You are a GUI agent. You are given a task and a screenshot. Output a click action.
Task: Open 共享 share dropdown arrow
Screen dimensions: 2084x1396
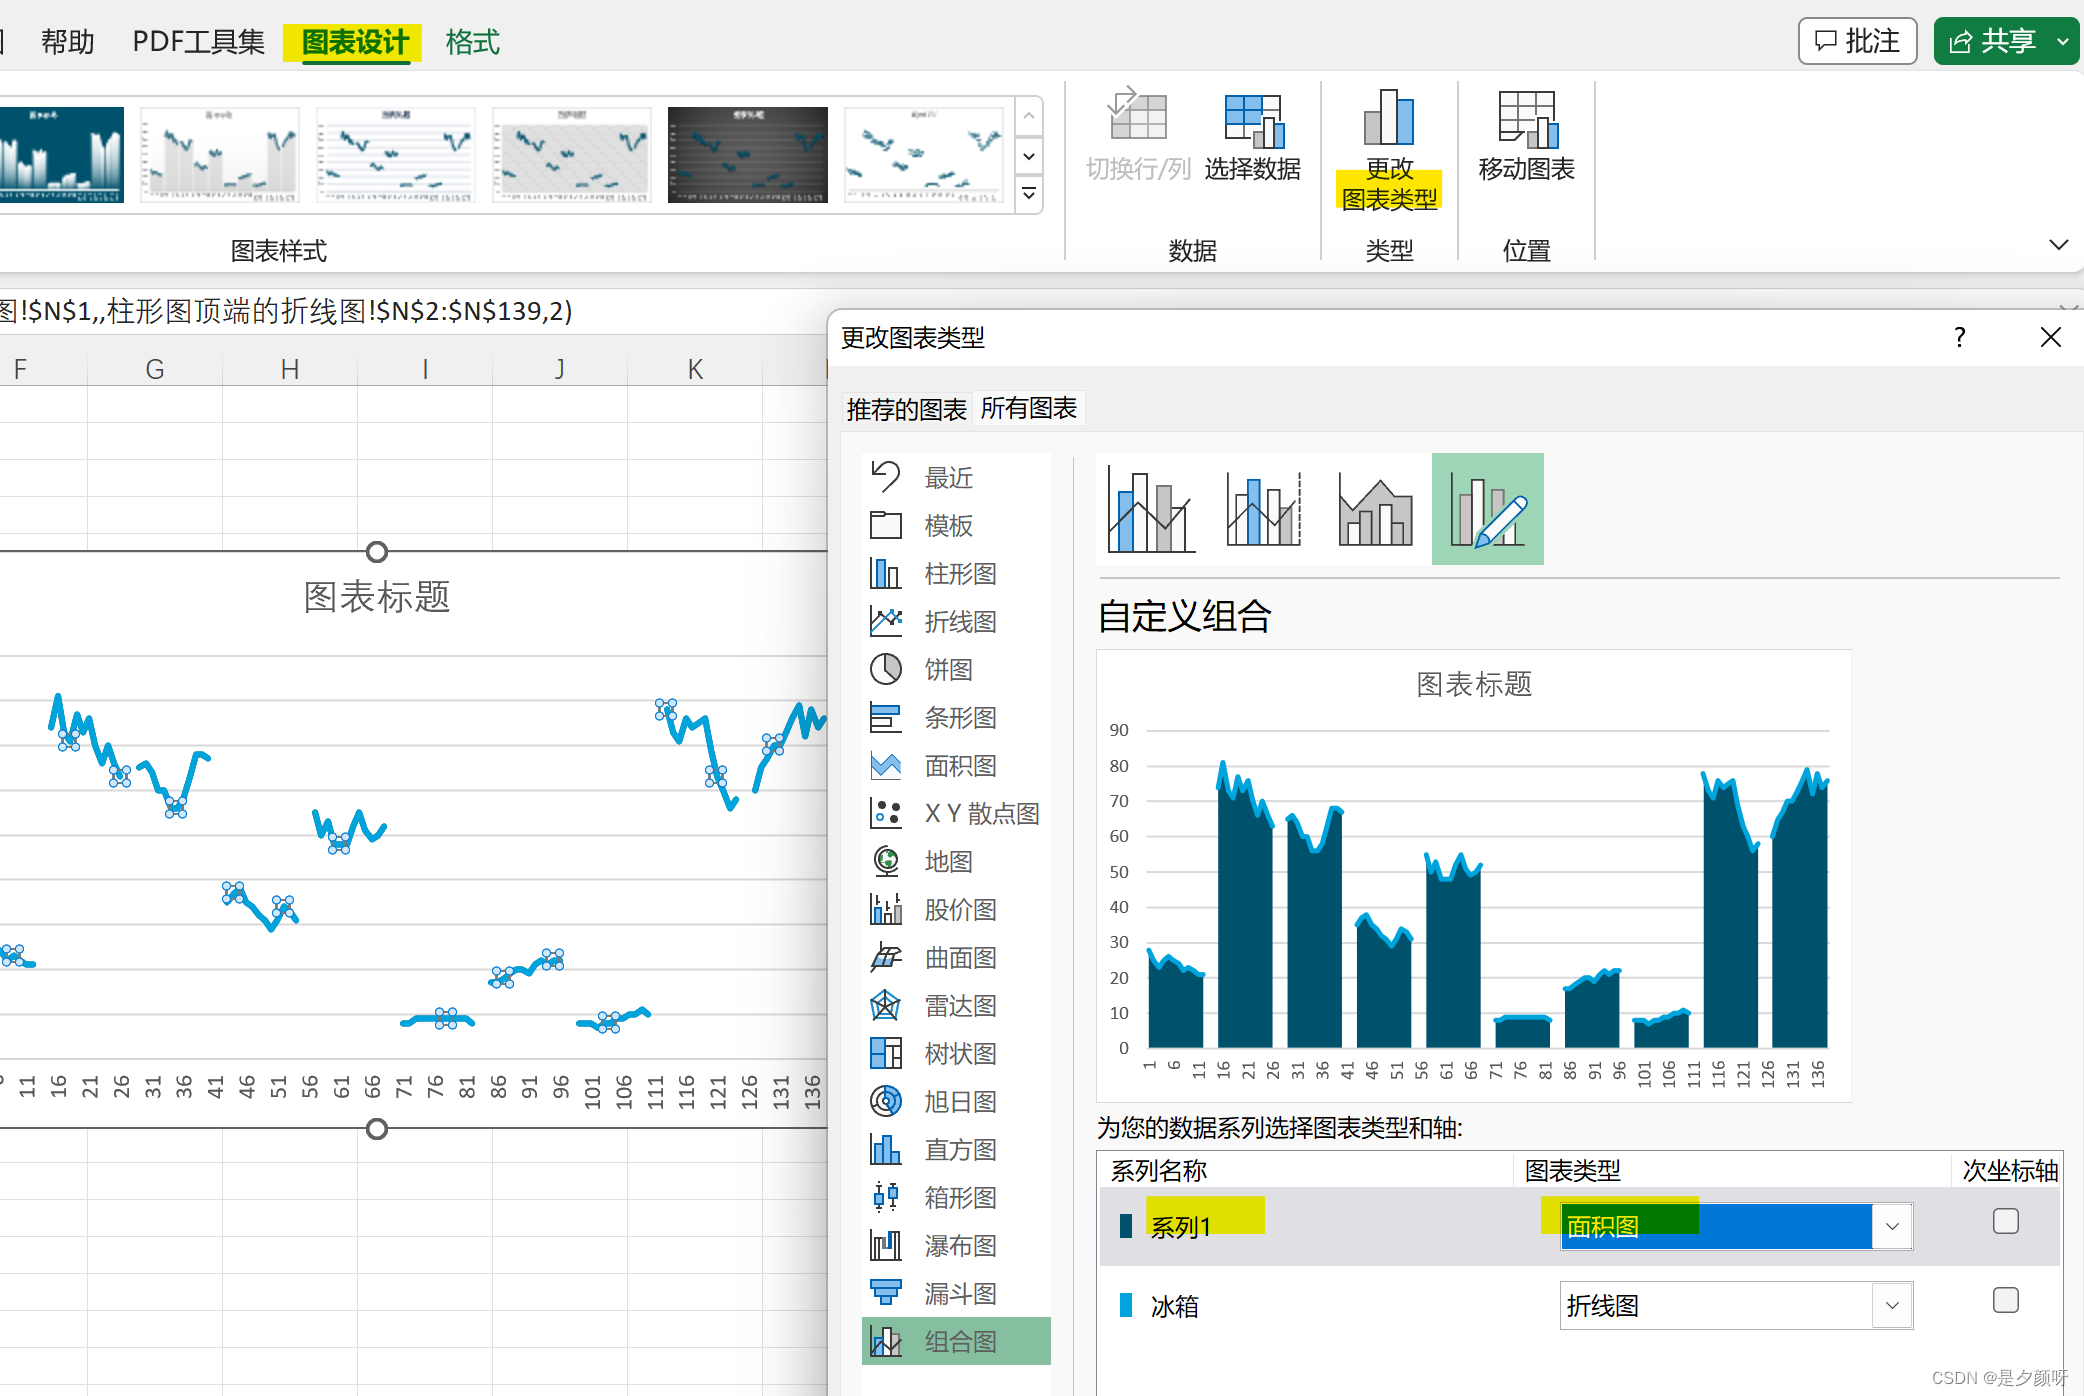[x=2062, y=42]
